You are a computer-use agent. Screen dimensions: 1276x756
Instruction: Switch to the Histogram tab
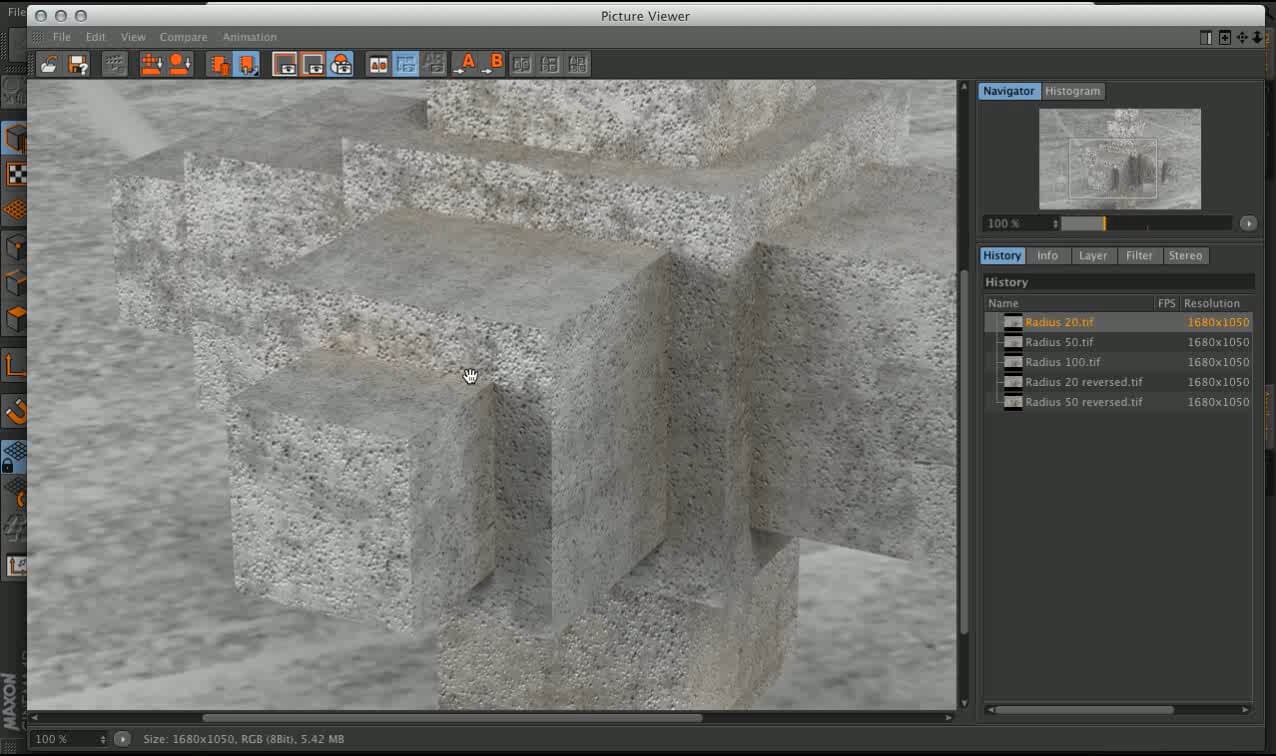click(1072, 91)
